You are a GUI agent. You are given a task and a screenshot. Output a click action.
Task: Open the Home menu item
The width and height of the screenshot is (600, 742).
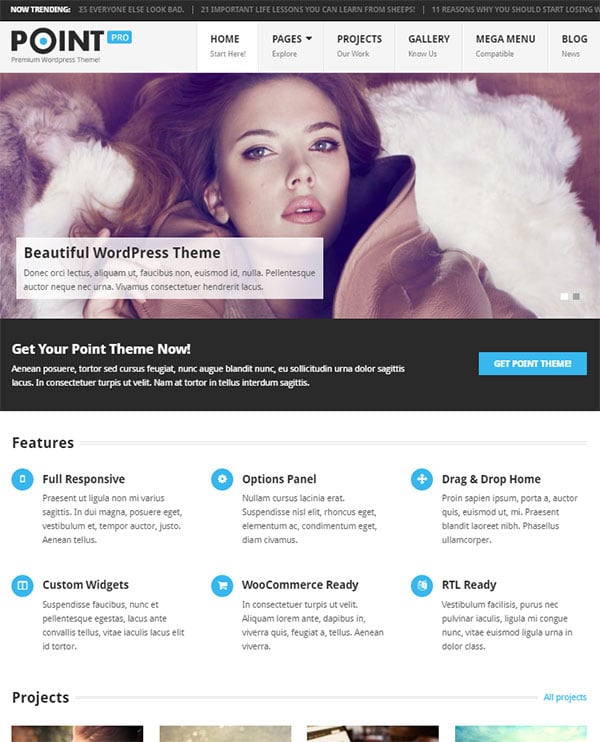tap(228, 46)
